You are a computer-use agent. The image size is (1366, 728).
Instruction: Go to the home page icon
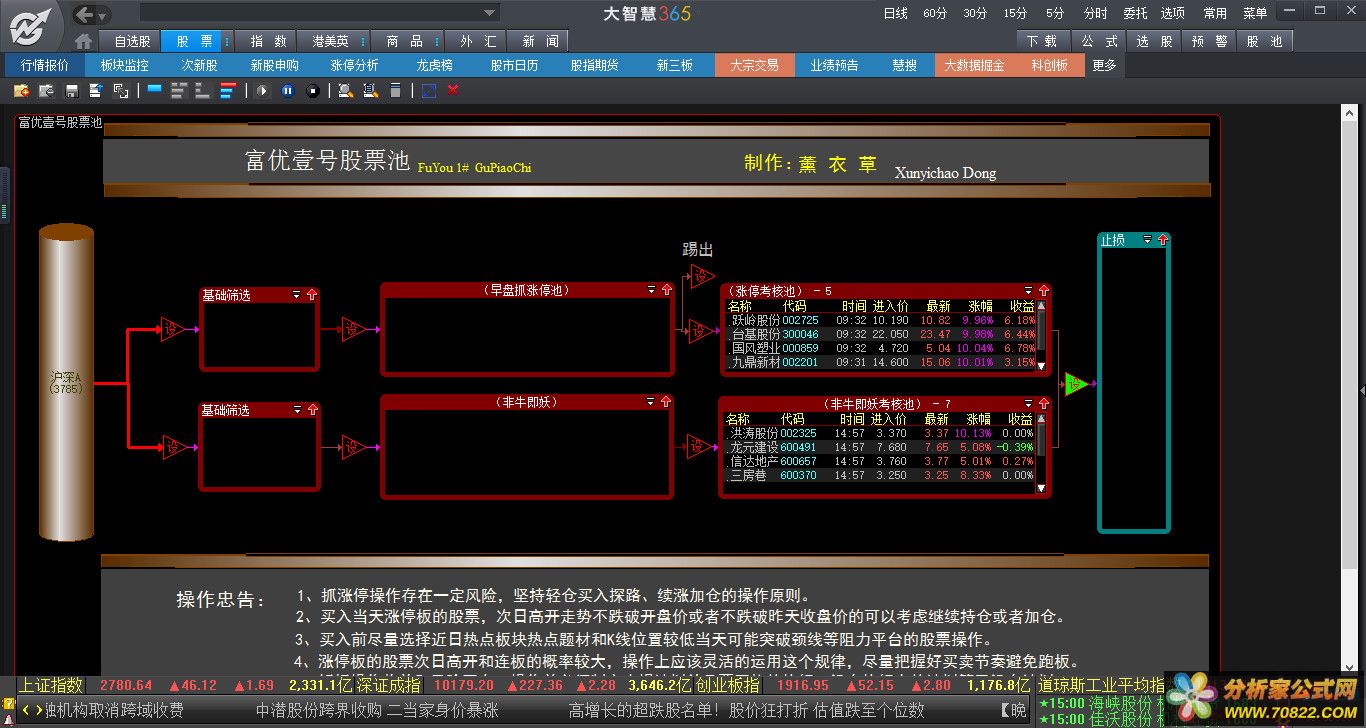point(84,42)
